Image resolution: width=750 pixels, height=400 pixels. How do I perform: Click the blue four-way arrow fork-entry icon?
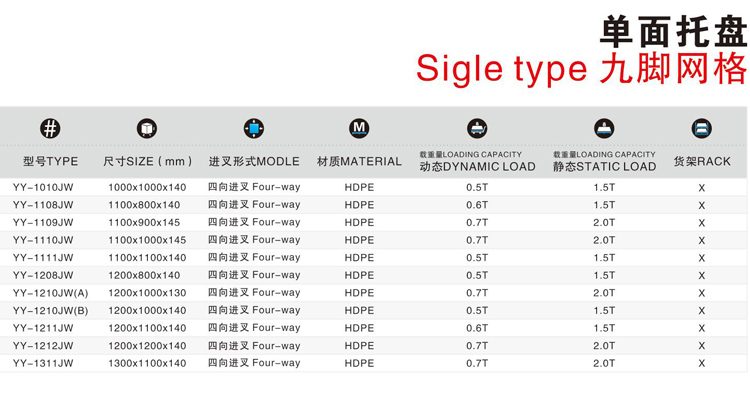pyautogui.click(x=254, y=128)
